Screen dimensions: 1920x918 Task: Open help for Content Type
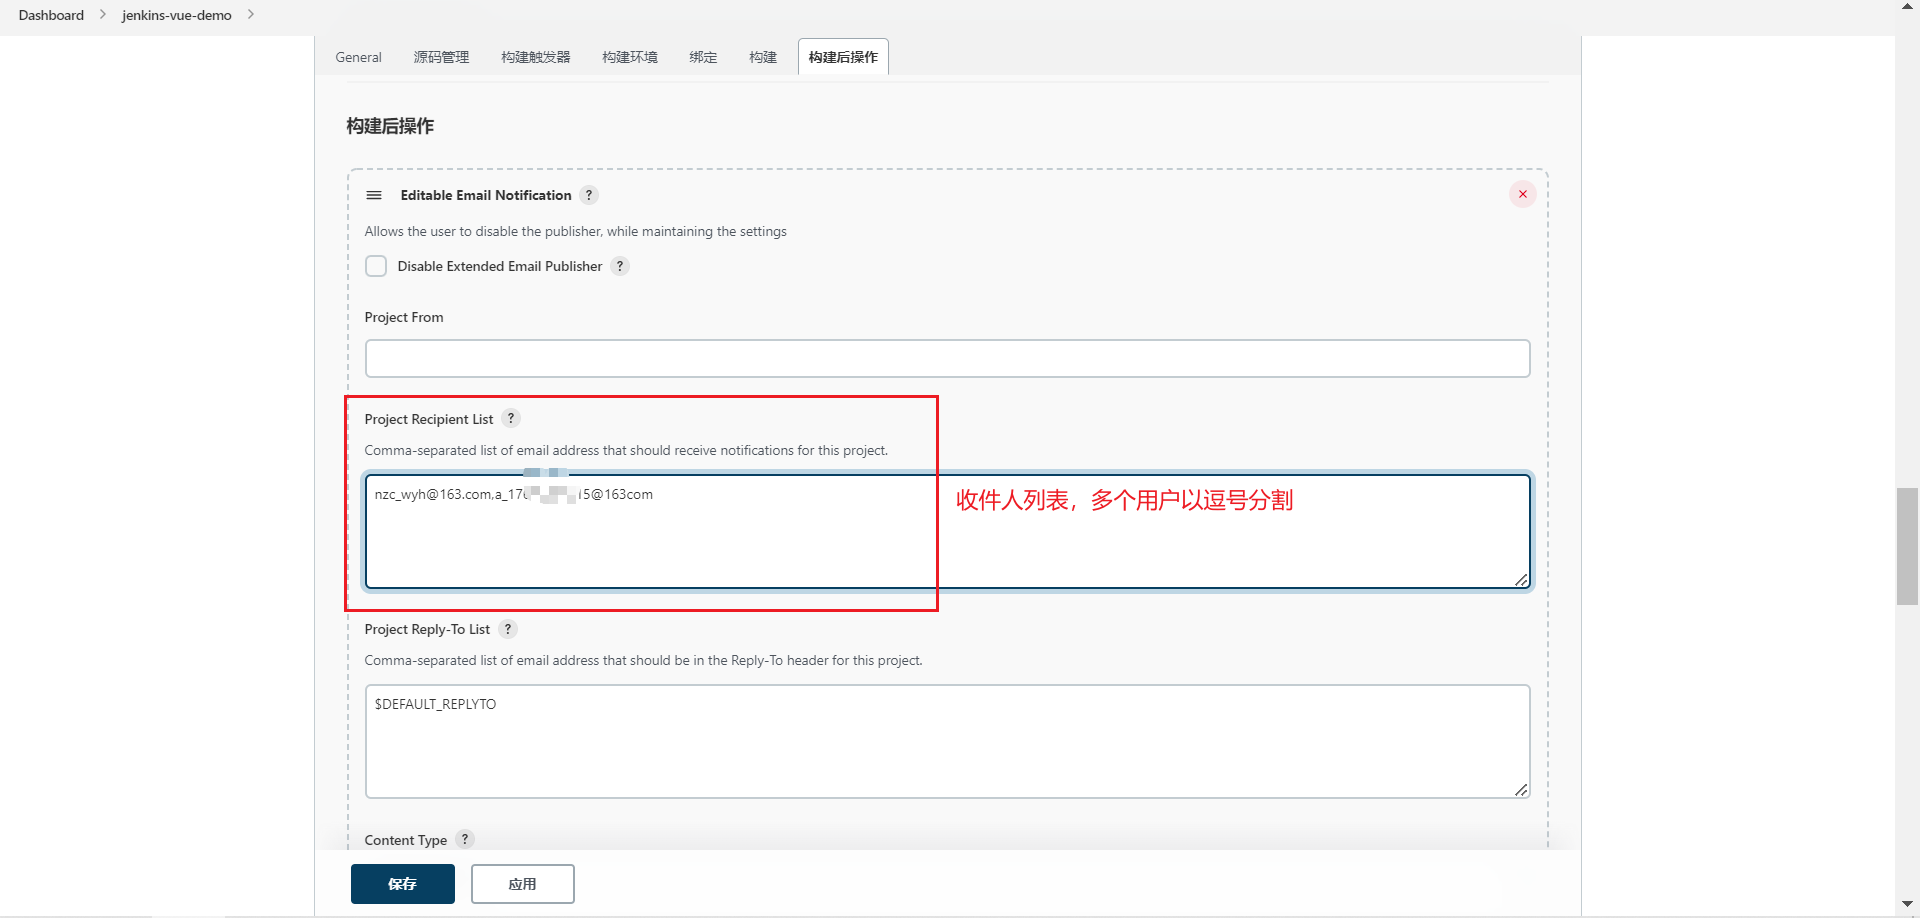click(465, 840)
